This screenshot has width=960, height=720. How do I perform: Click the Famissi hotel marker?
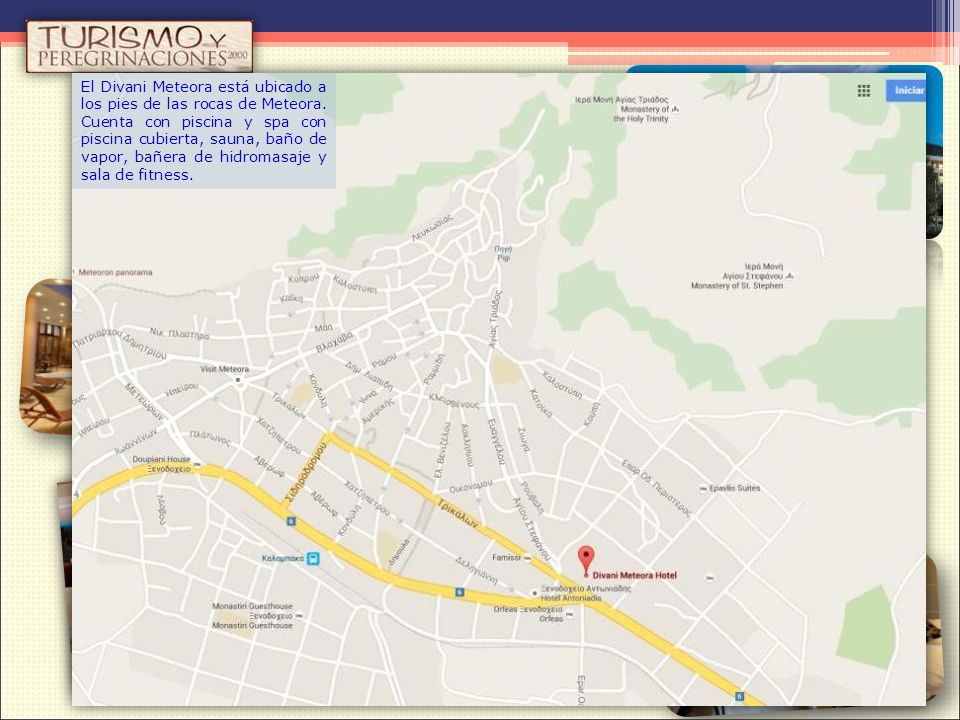click(x=528, y=558)
